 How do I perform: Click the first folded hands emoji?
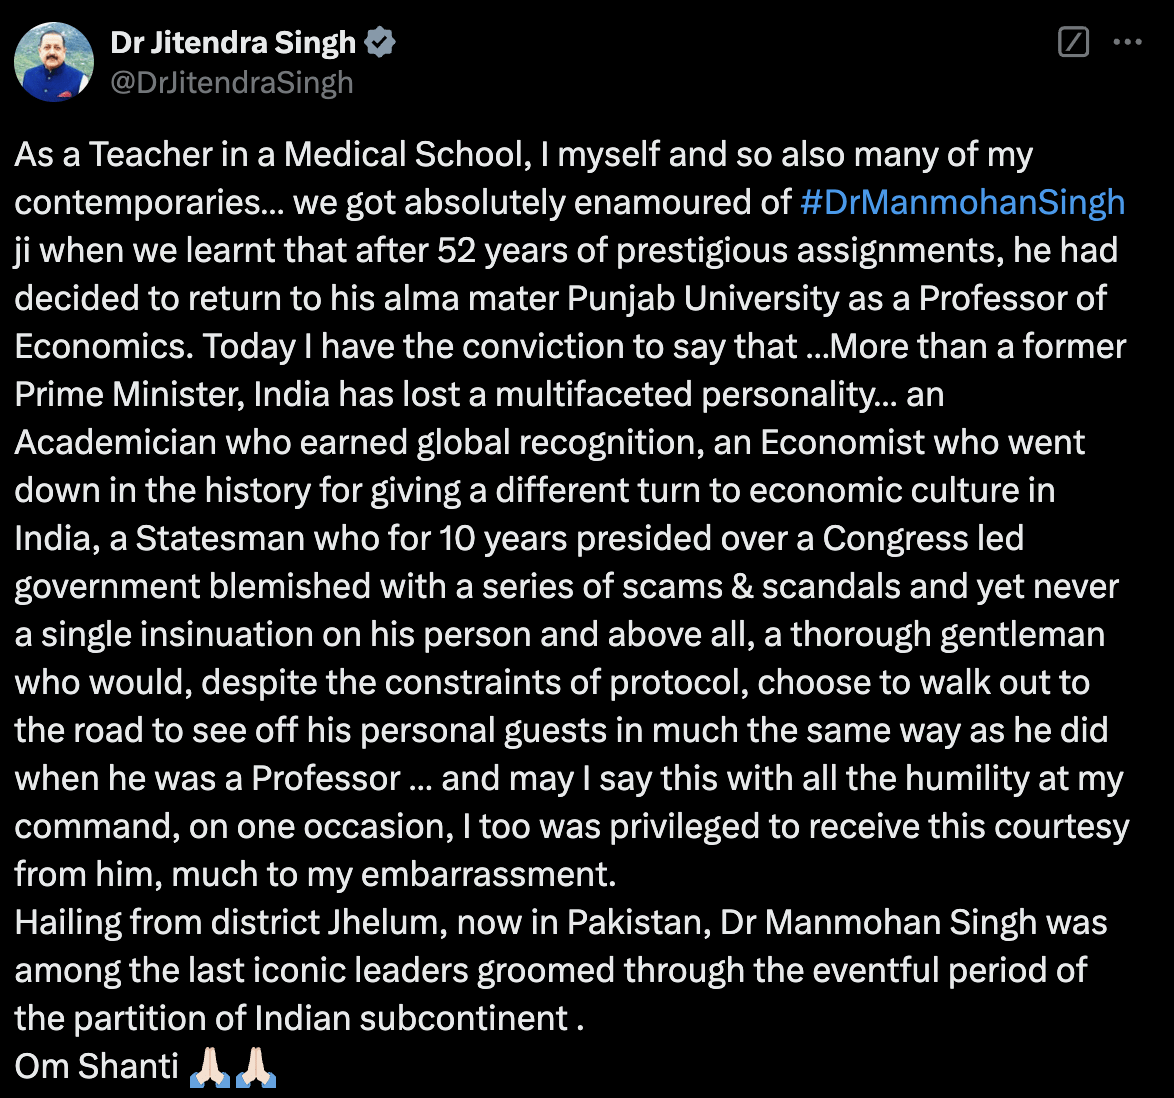coord(209,1067)
